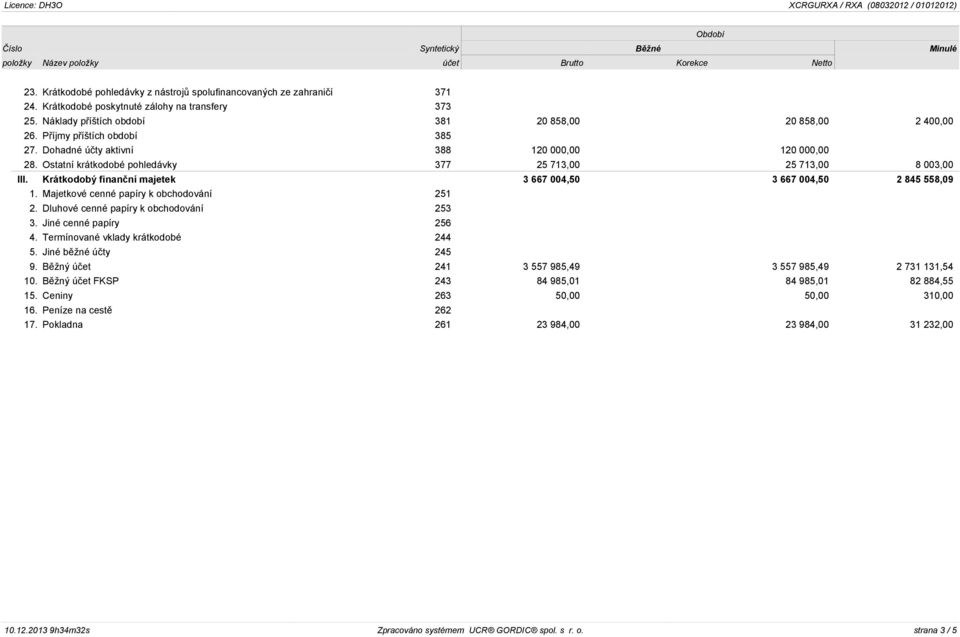Select the 'Náklady příštích období' row label
Screen dimensions: 960x637
(93, 121)
